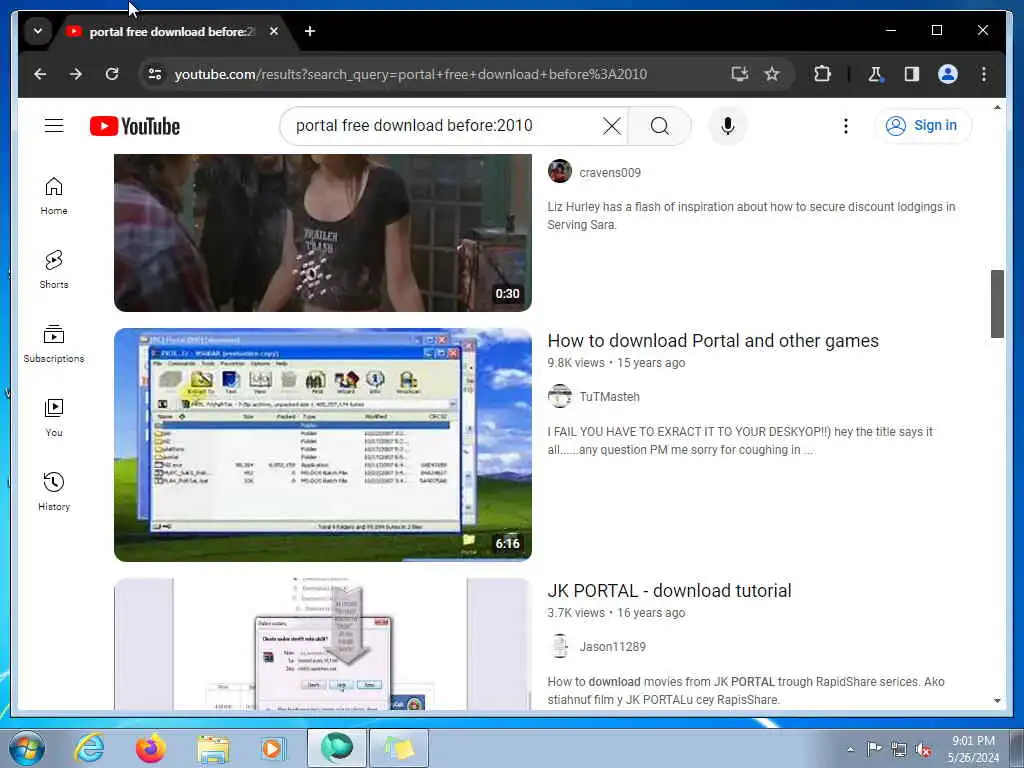Open the Chrome profile avatar
This screenshot has width=1024, height=768.
click(x=948, y=74)
